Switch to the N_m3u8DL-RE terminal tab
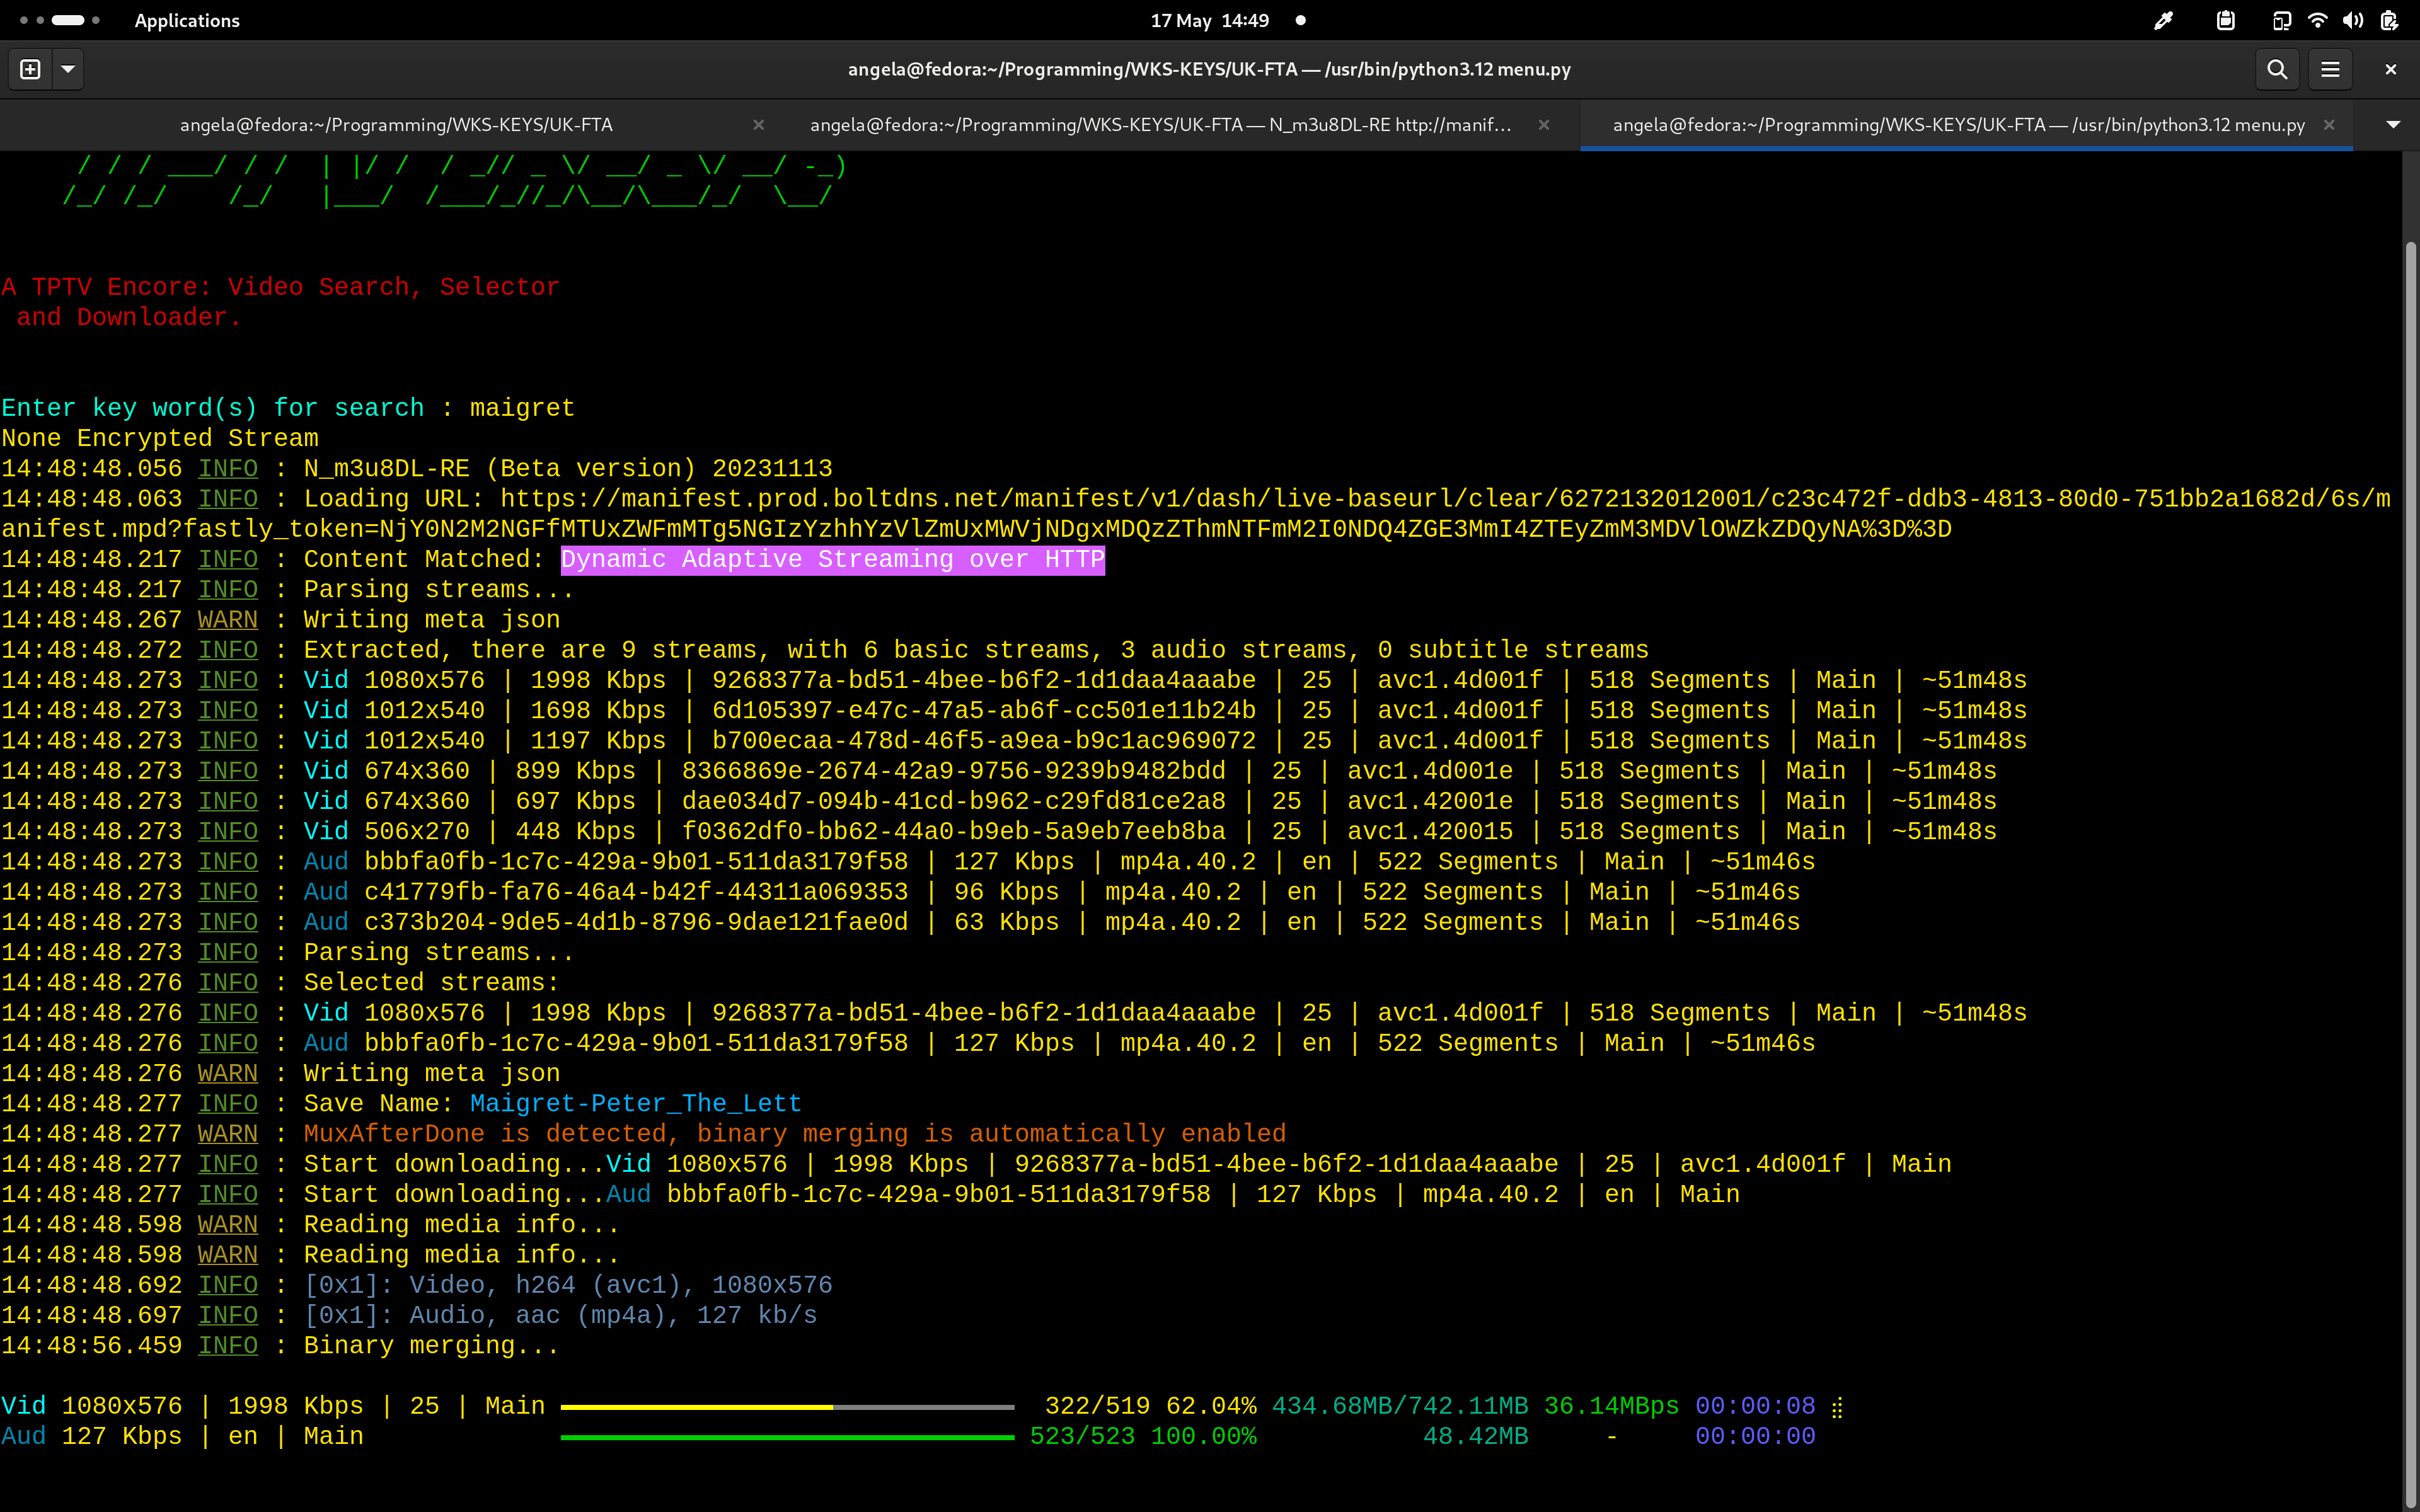Viewport: 2420px width, 1512px height. coord(1160,125)
